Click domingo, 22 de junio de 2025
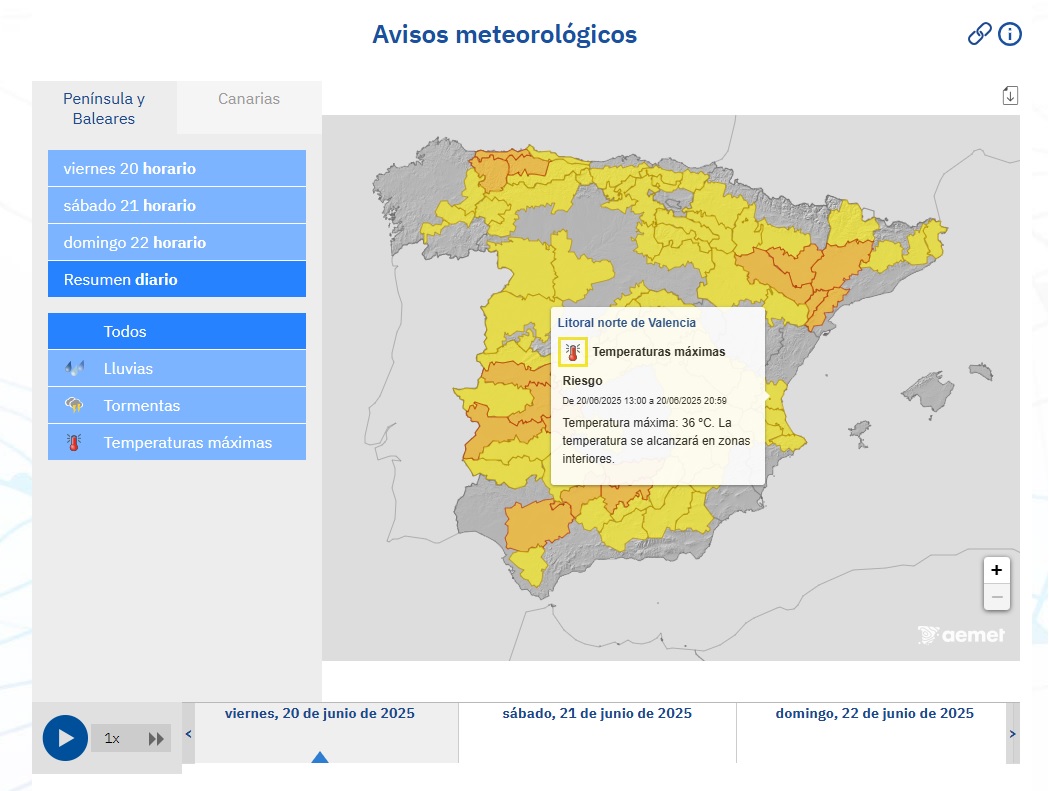The height and width of the screenshot is (791, 1049). [875, 713]
